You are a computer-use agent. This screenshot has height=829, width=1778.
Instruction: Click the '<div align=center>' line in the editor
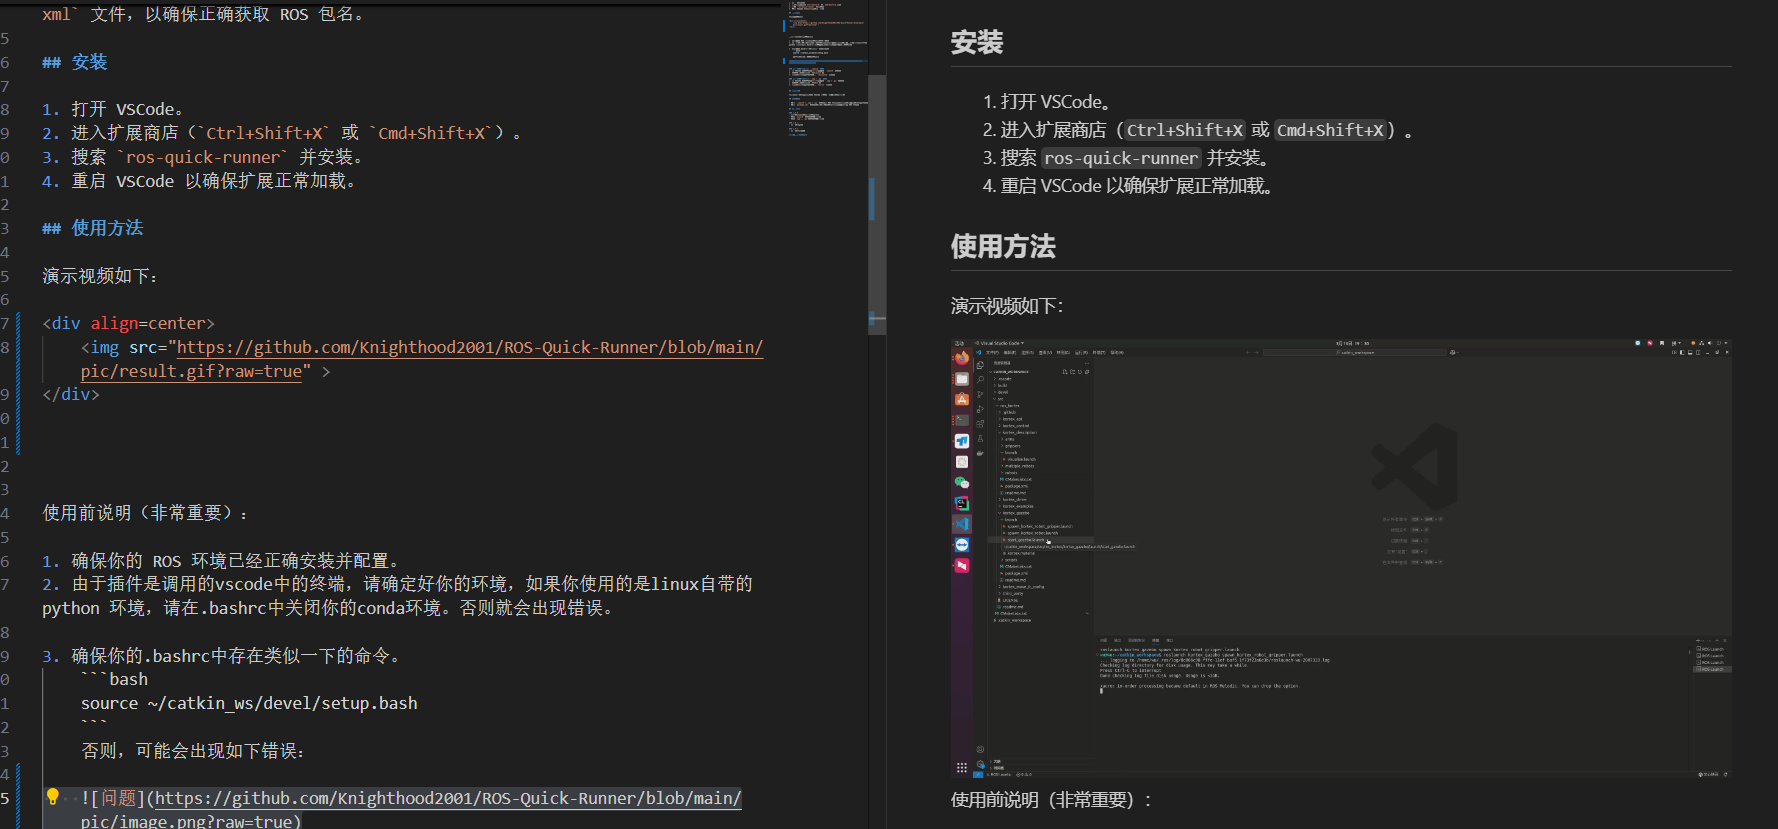coord(128,323)
